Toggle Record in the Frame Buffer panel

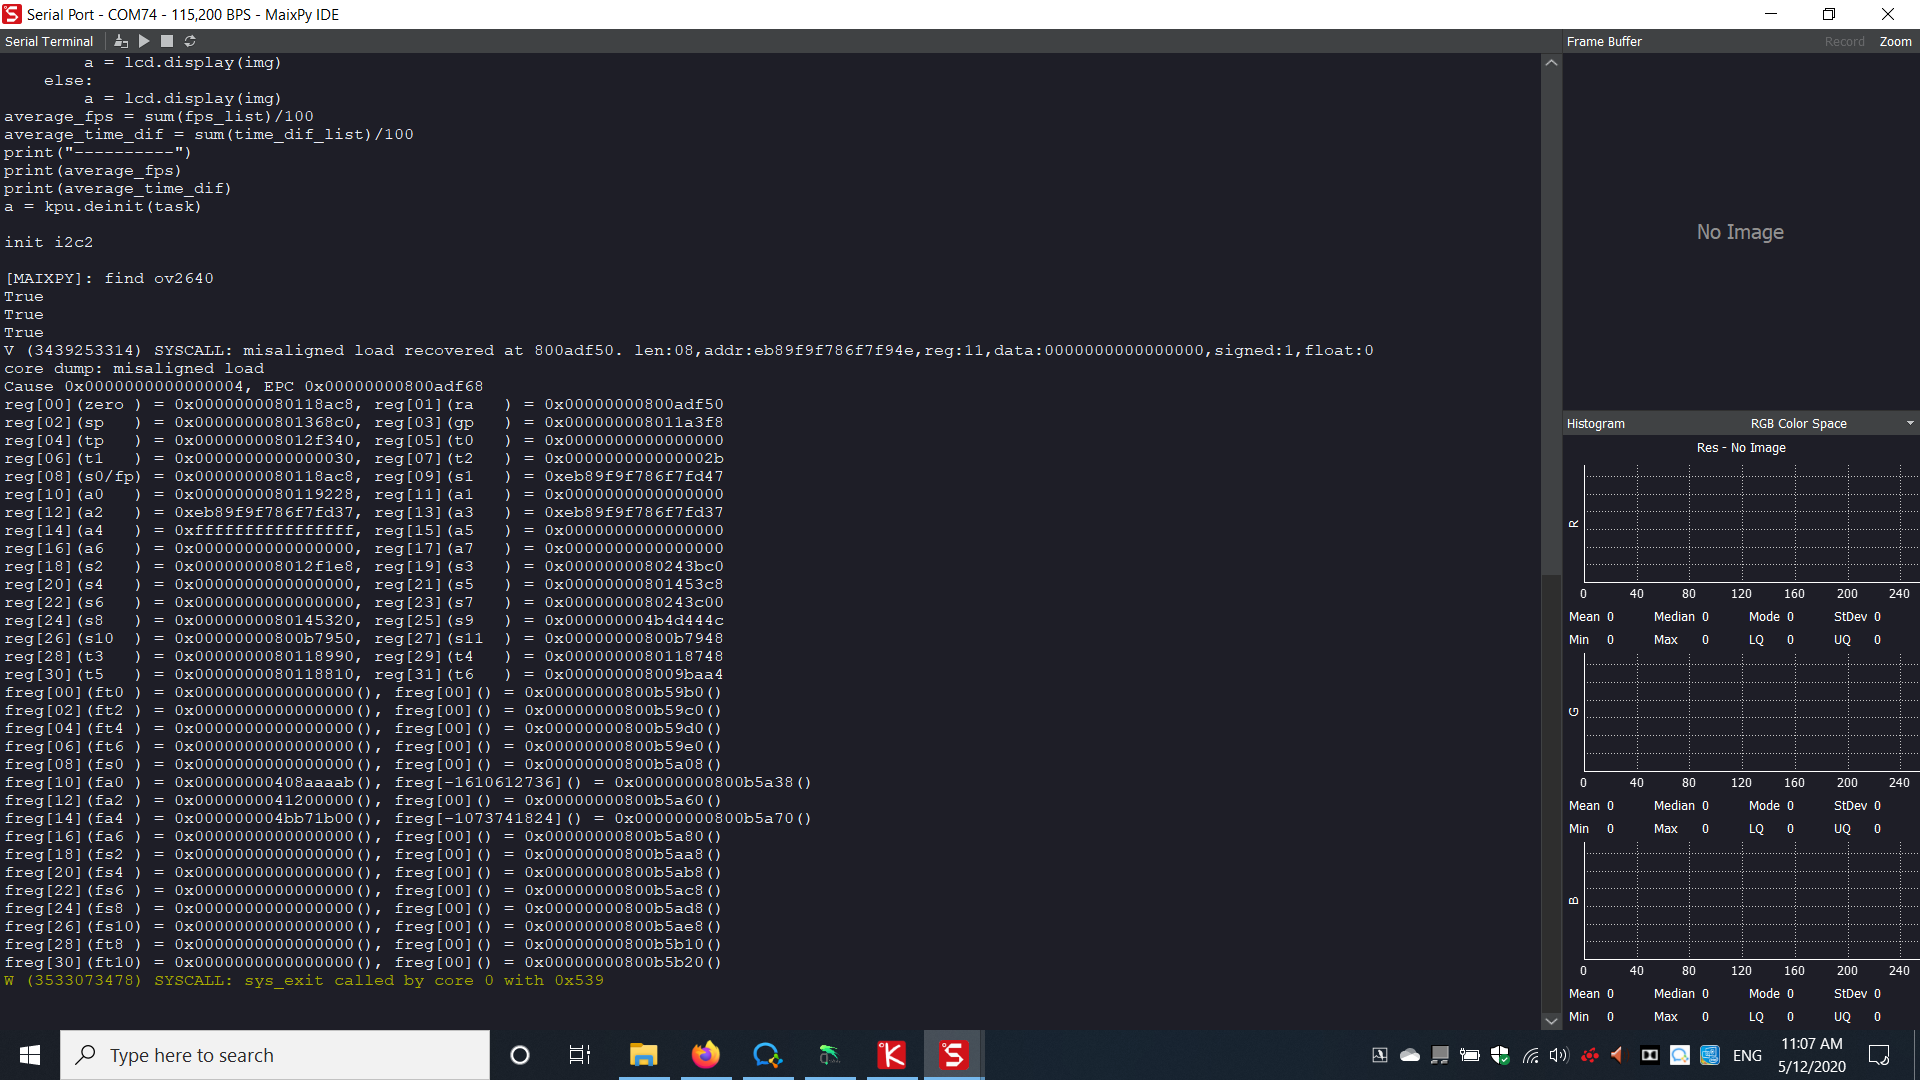1844,41
